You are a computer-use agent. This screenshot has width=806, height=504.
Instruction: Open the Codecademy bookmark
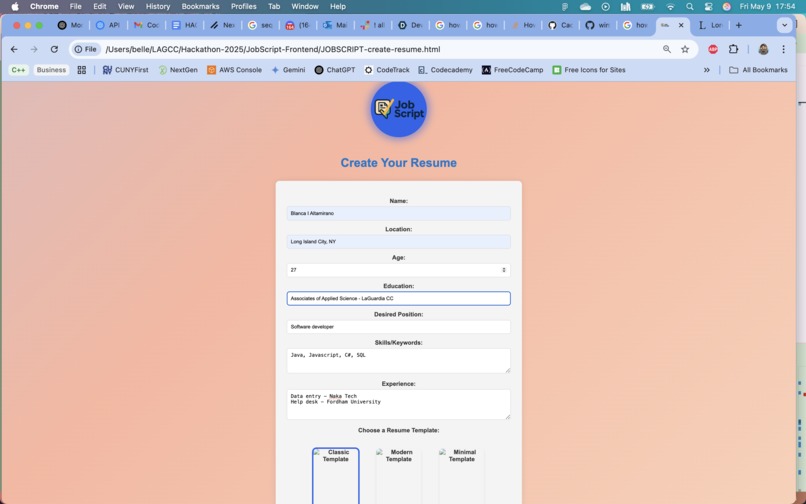(x=445, y=70)
